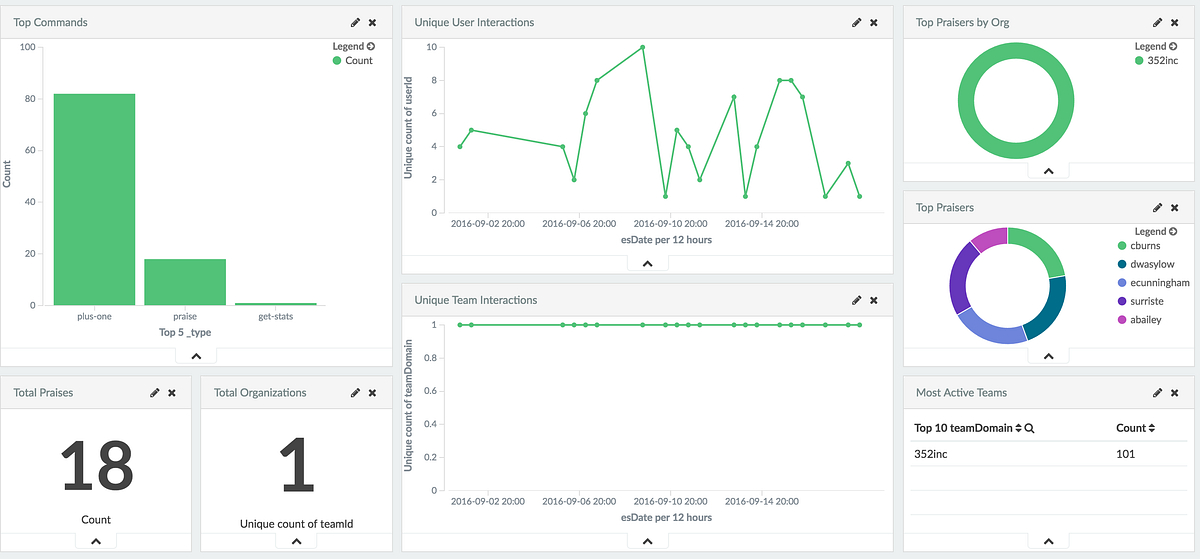Image resolution: width=1200 pixels, height=559 pixels.
Task: Collapse the Top Praisers legend
Action: [1155, 231]
